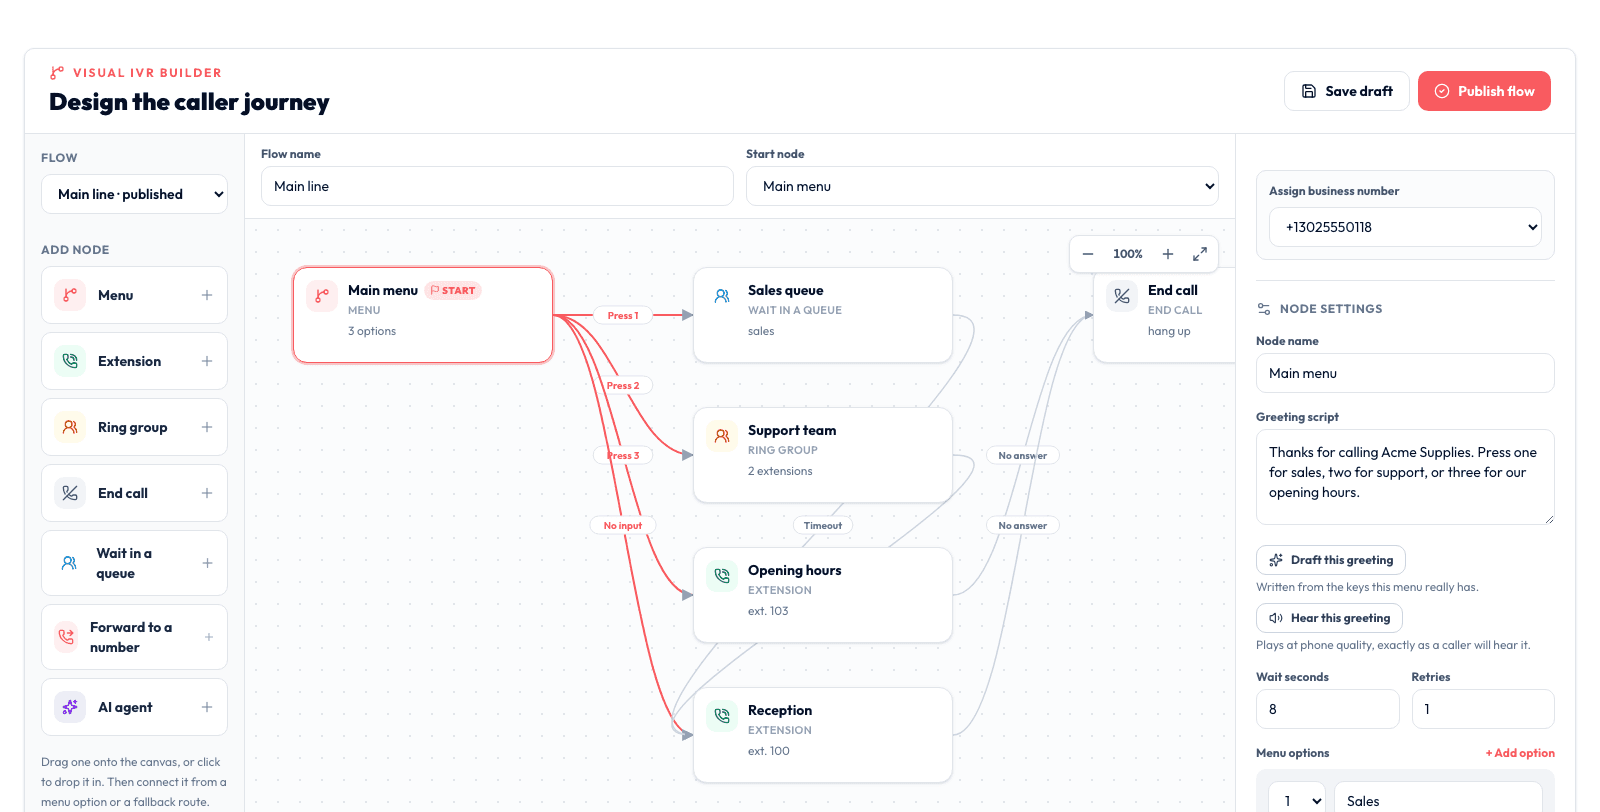Add a Menu node via its plus icon
1600x812 pixels.
coord(207,295)
